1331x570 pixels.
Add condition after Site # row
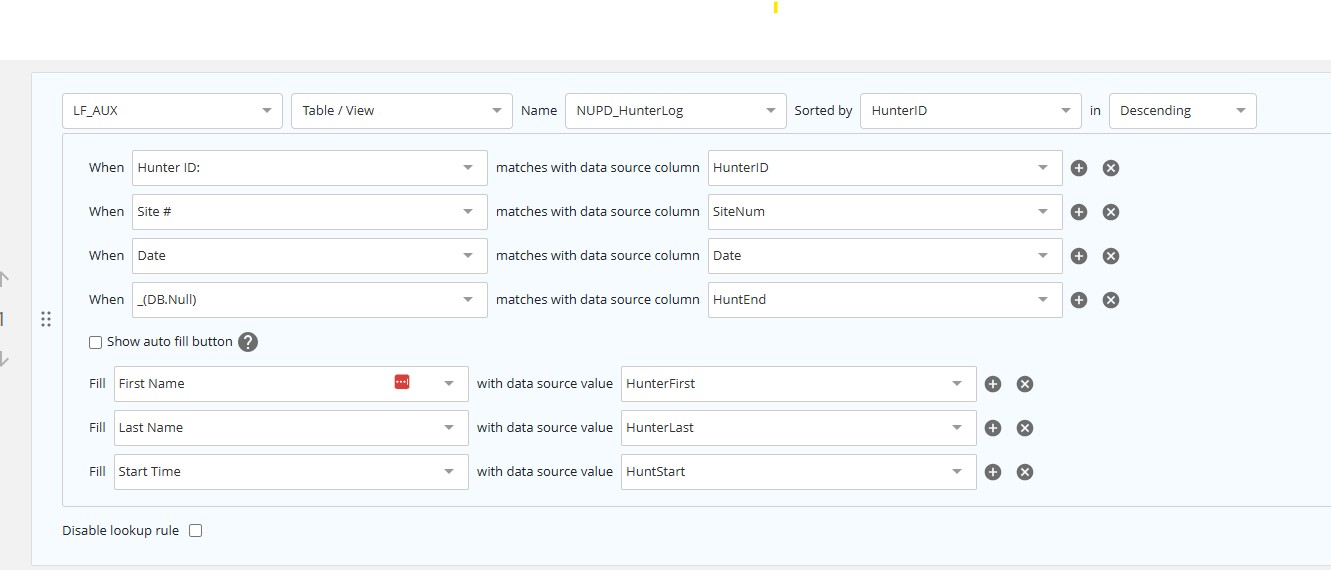point(1079,212)
